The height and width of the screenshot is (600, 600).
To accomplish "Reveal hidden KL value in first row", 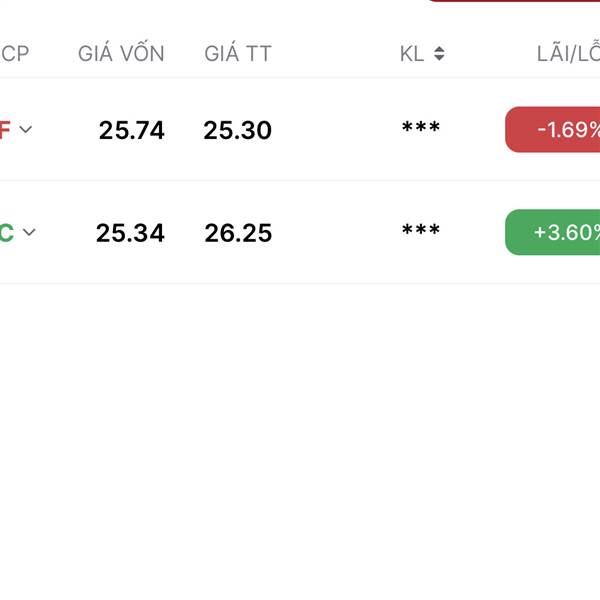I will (421, 129).
